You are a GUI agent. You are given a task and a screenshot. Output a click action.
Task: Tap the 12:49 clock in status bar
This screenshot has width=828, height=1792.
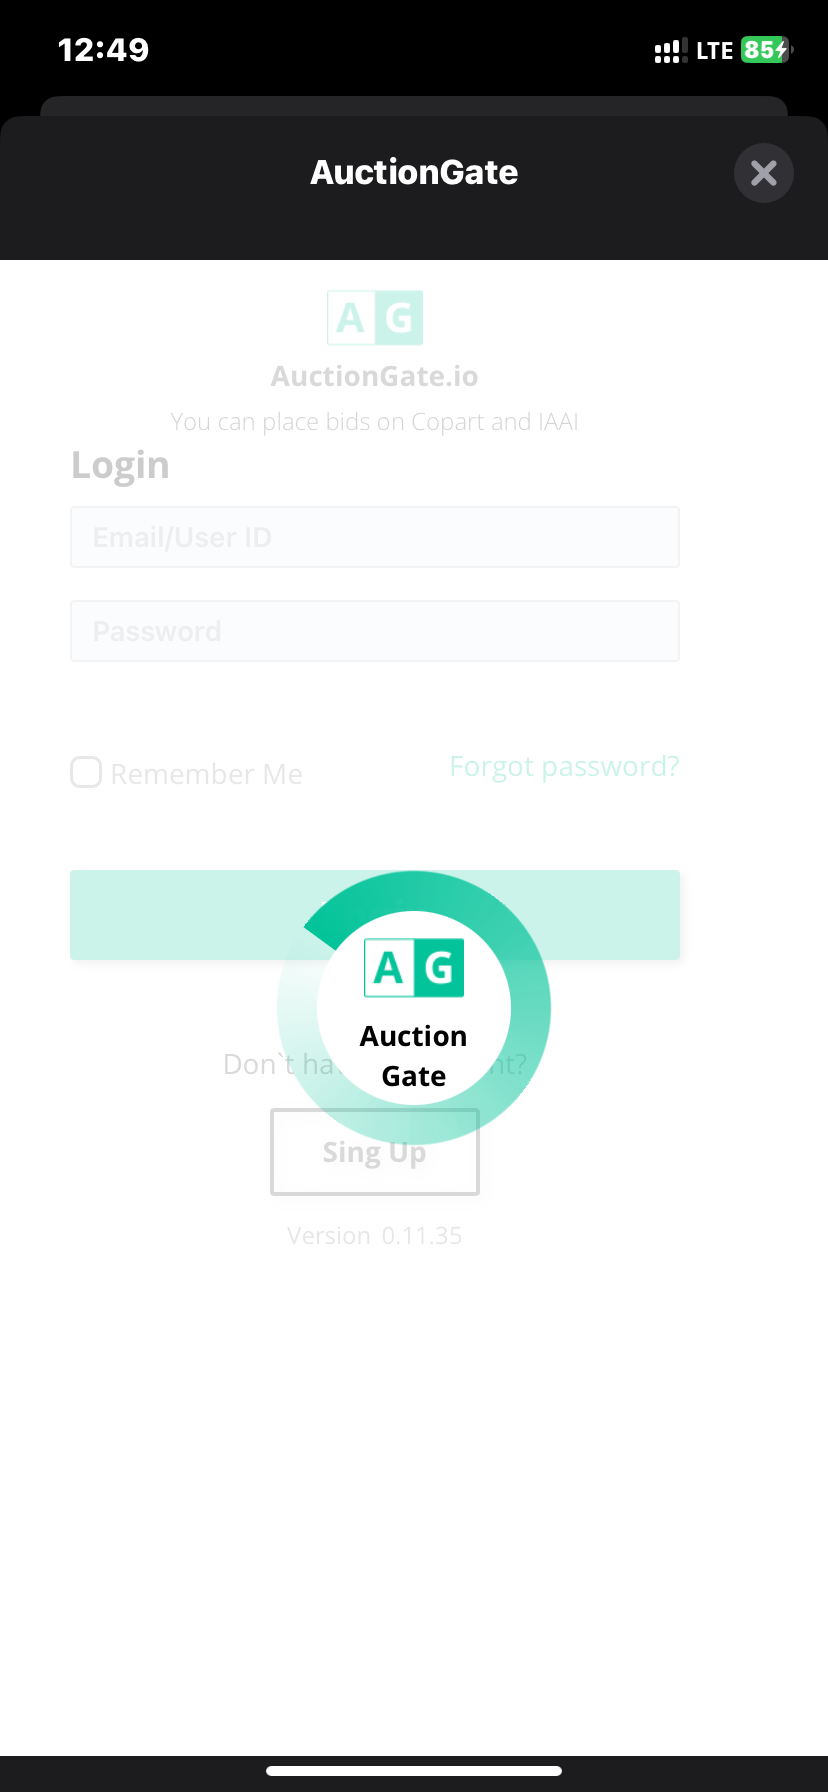(103, 50)
